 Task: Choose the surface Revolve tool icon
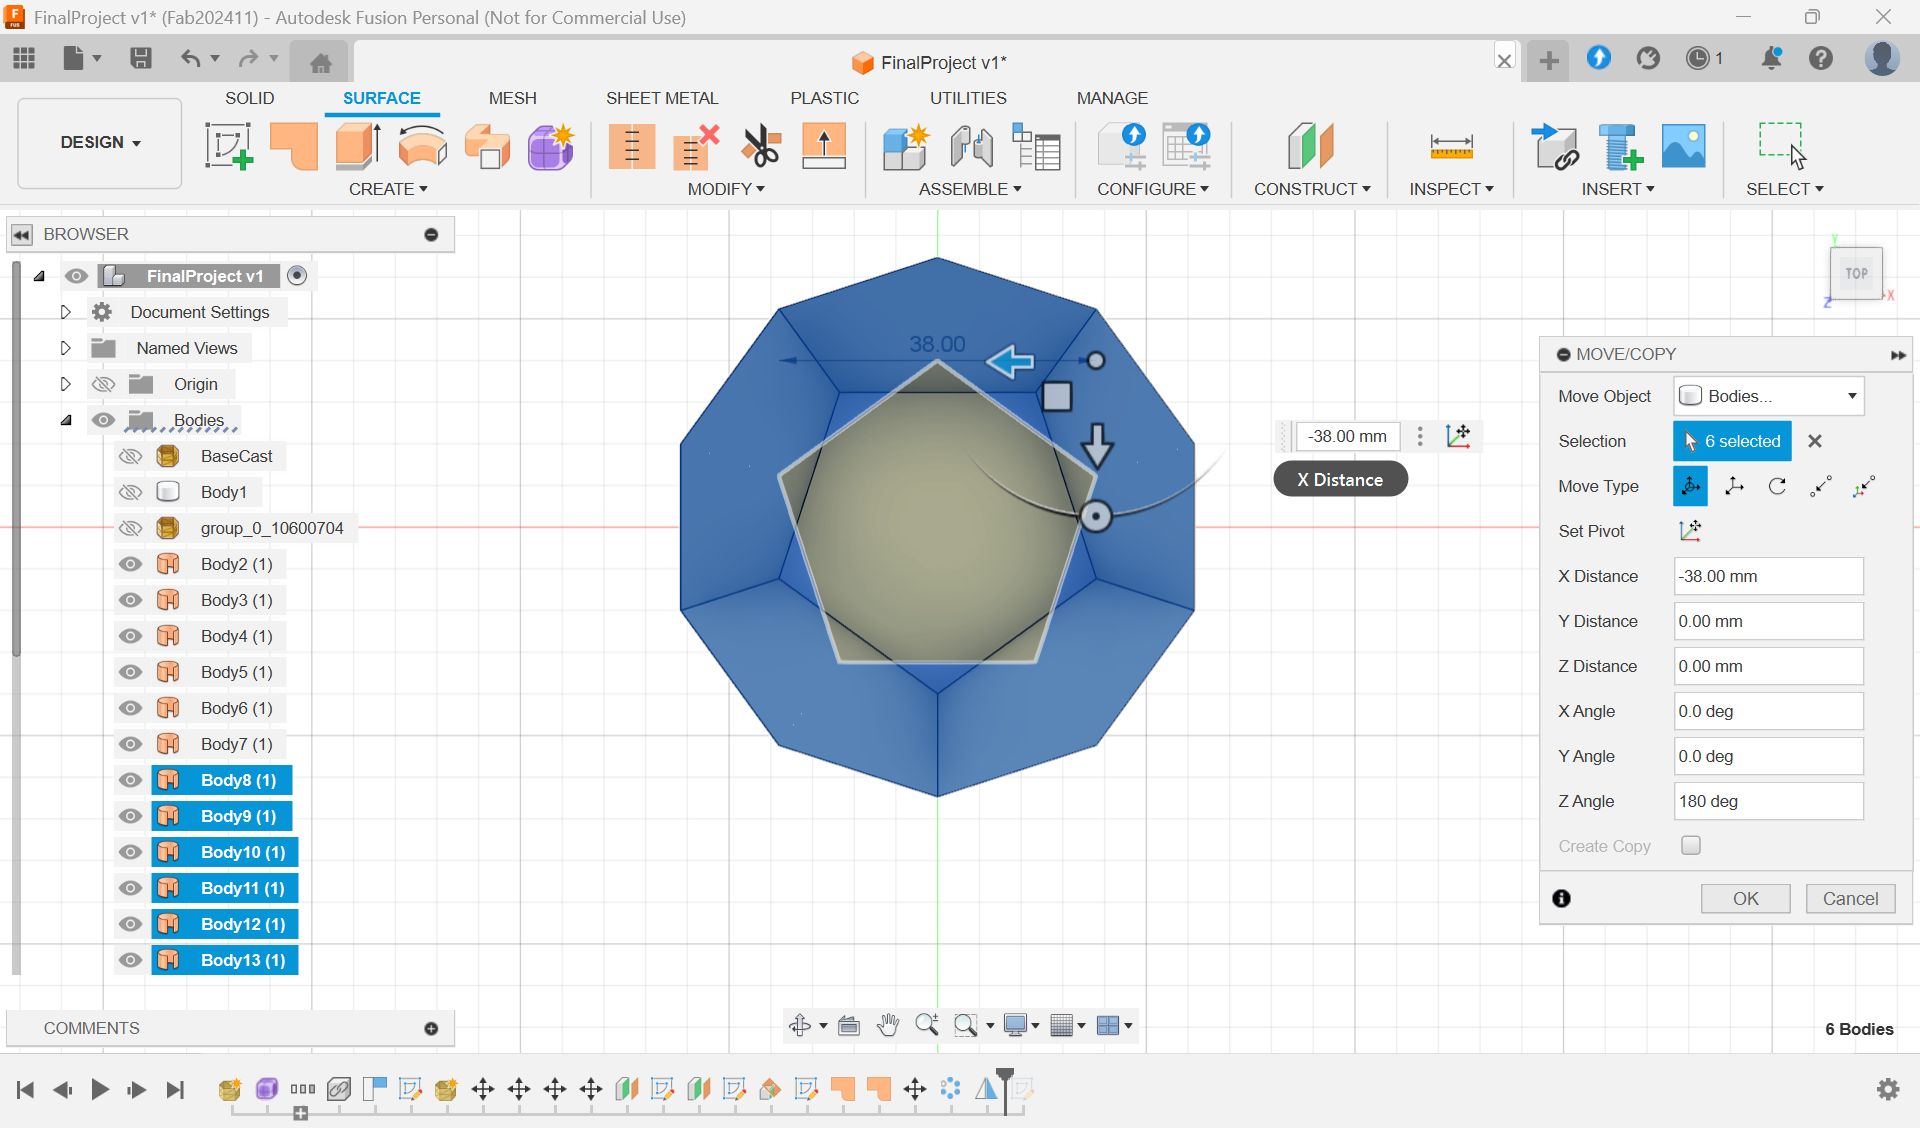tap(422, 146)
